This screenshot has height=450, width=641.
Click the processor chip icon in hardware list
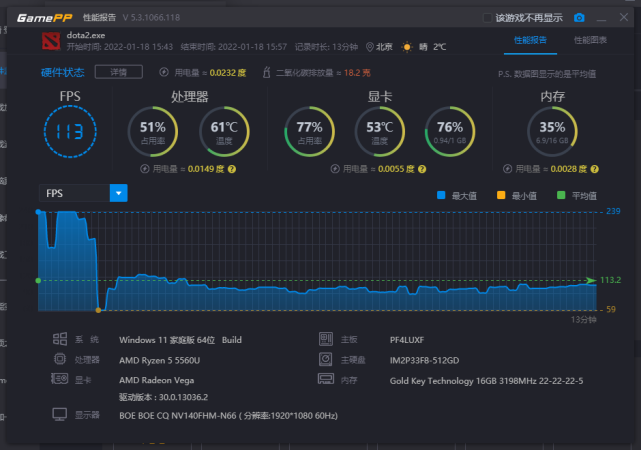coord(60,359)
